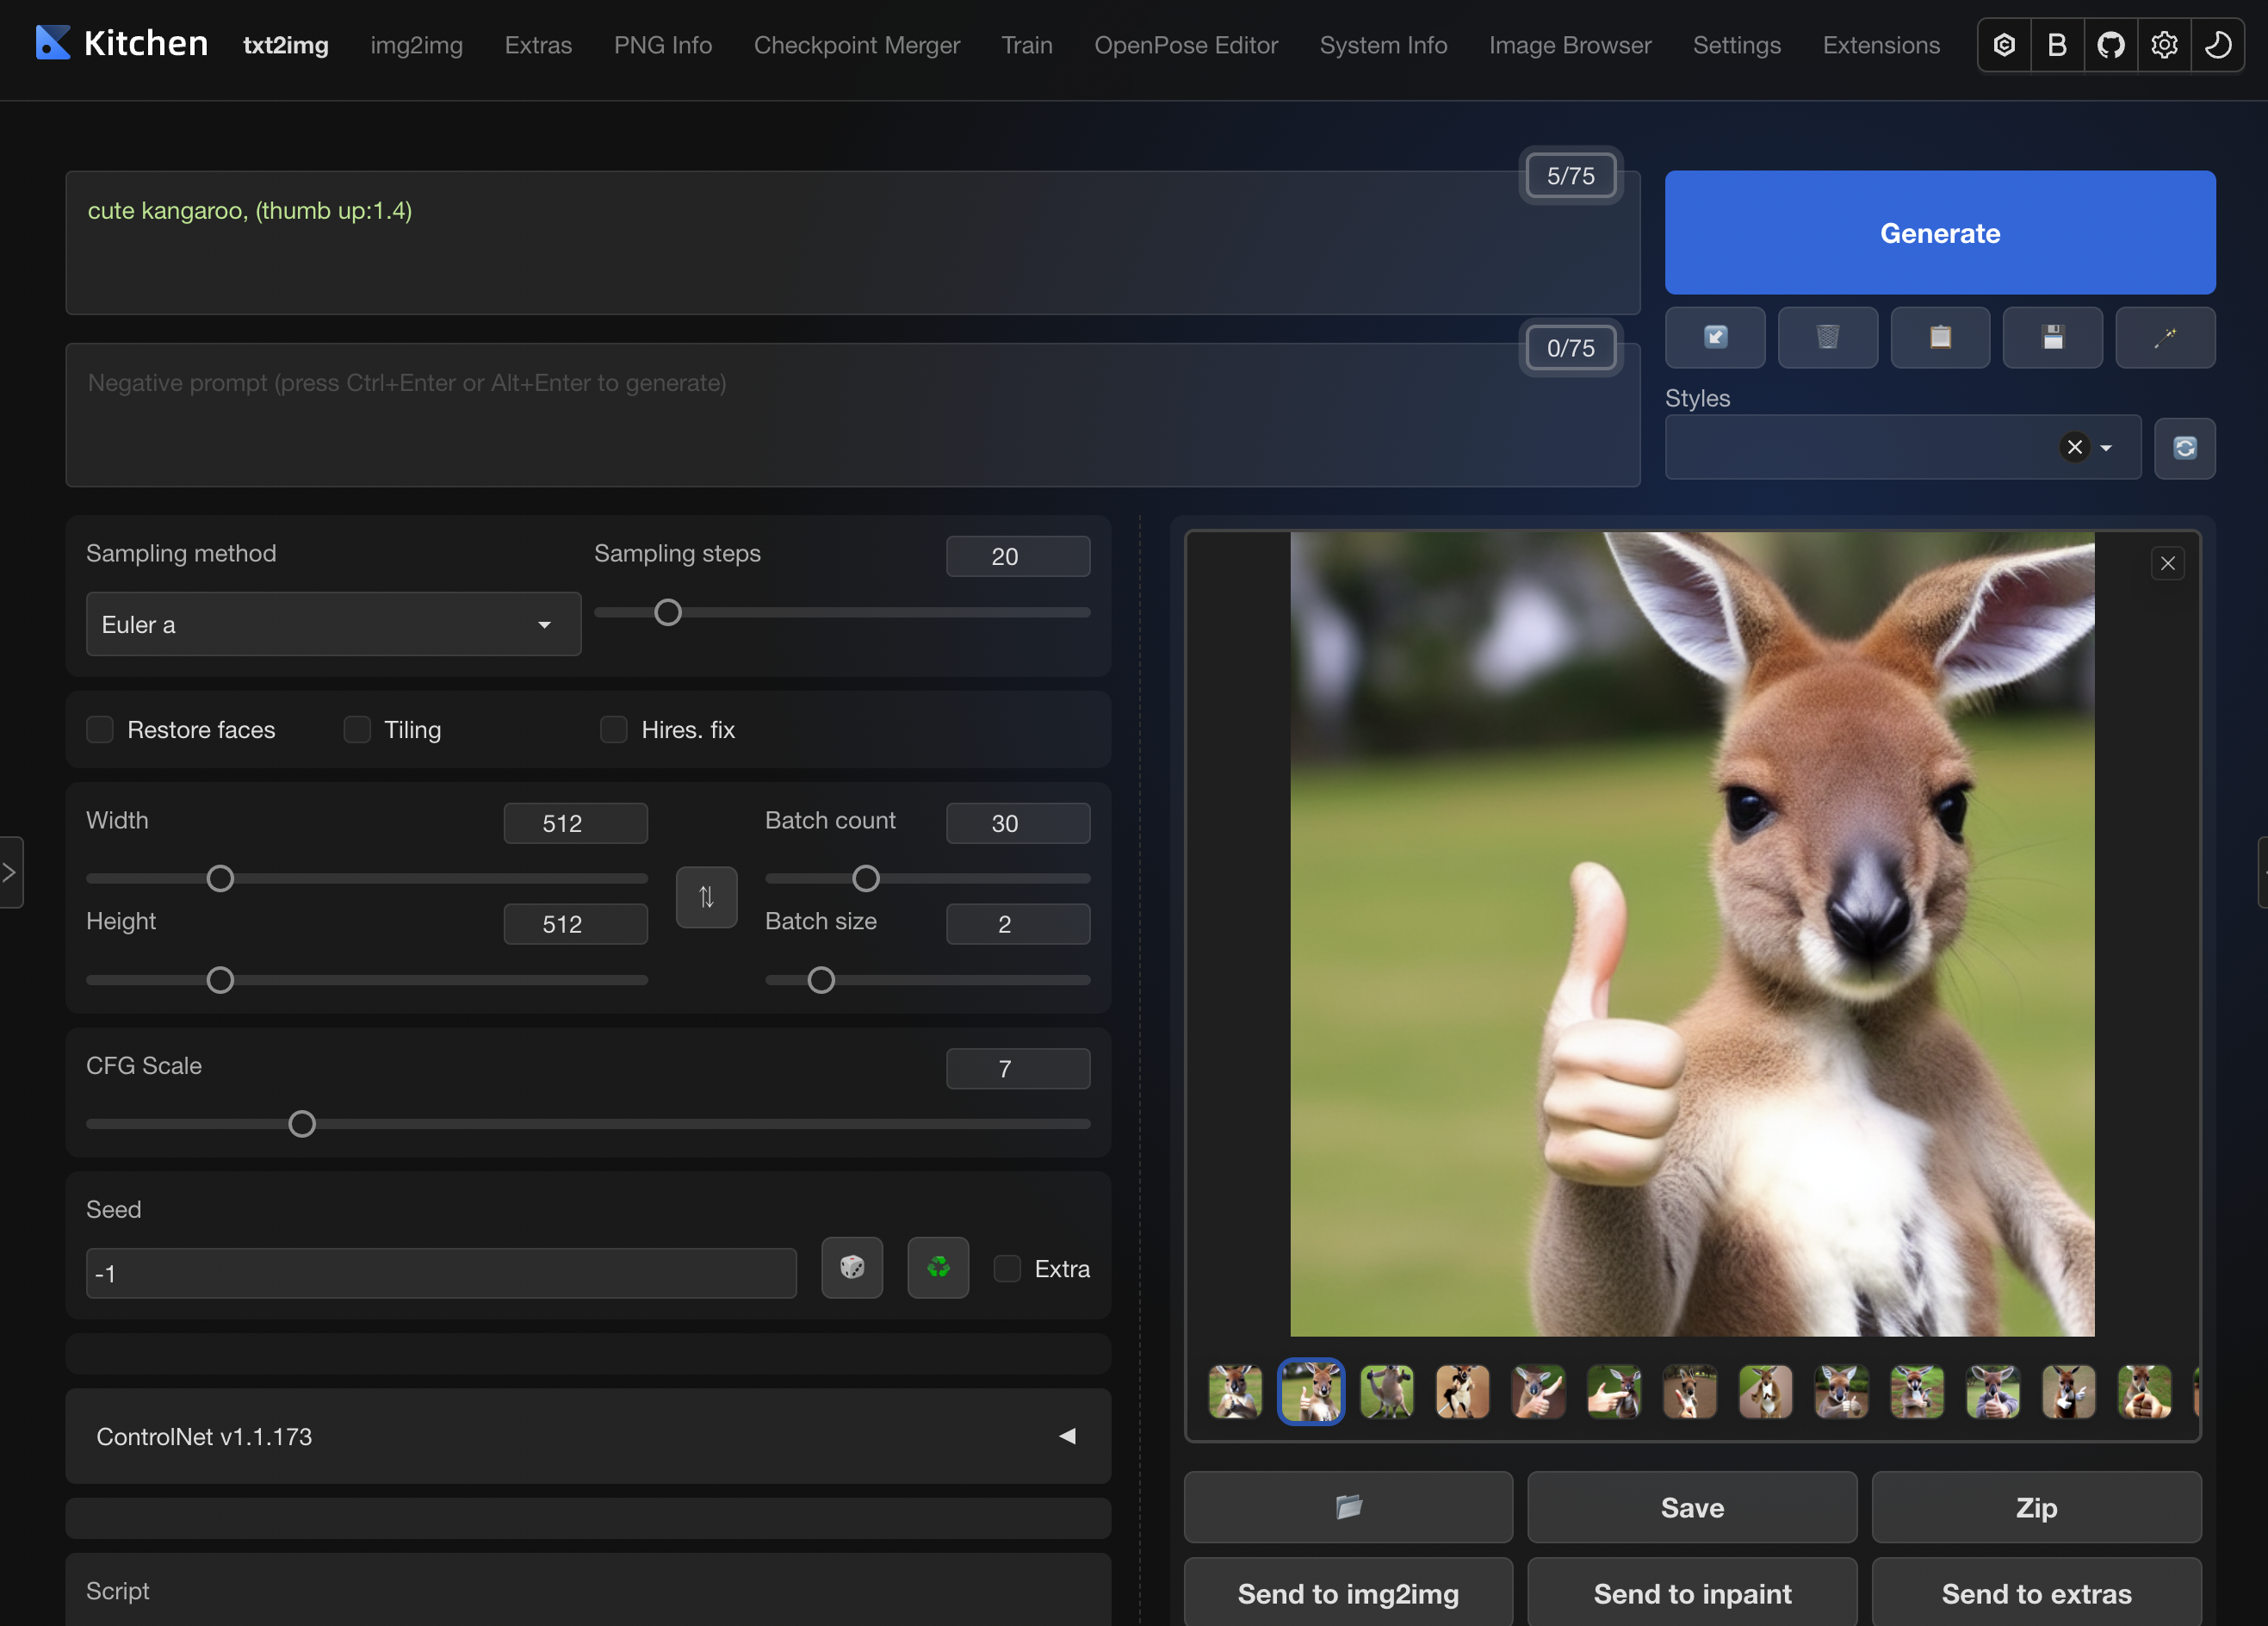
Task: Click the Save button
Action: point(1692,1507)
